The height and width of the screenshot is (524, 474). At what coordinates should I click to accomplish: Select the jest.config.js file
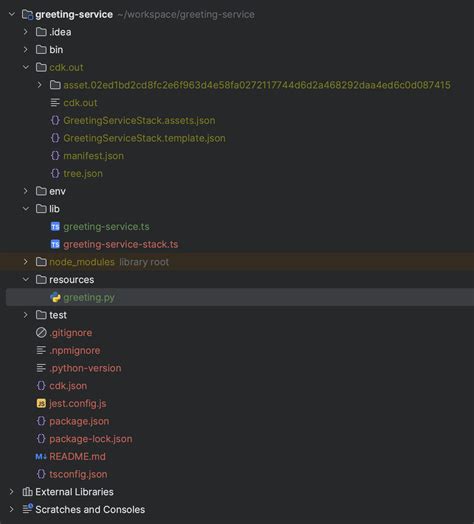coord(78,404)
